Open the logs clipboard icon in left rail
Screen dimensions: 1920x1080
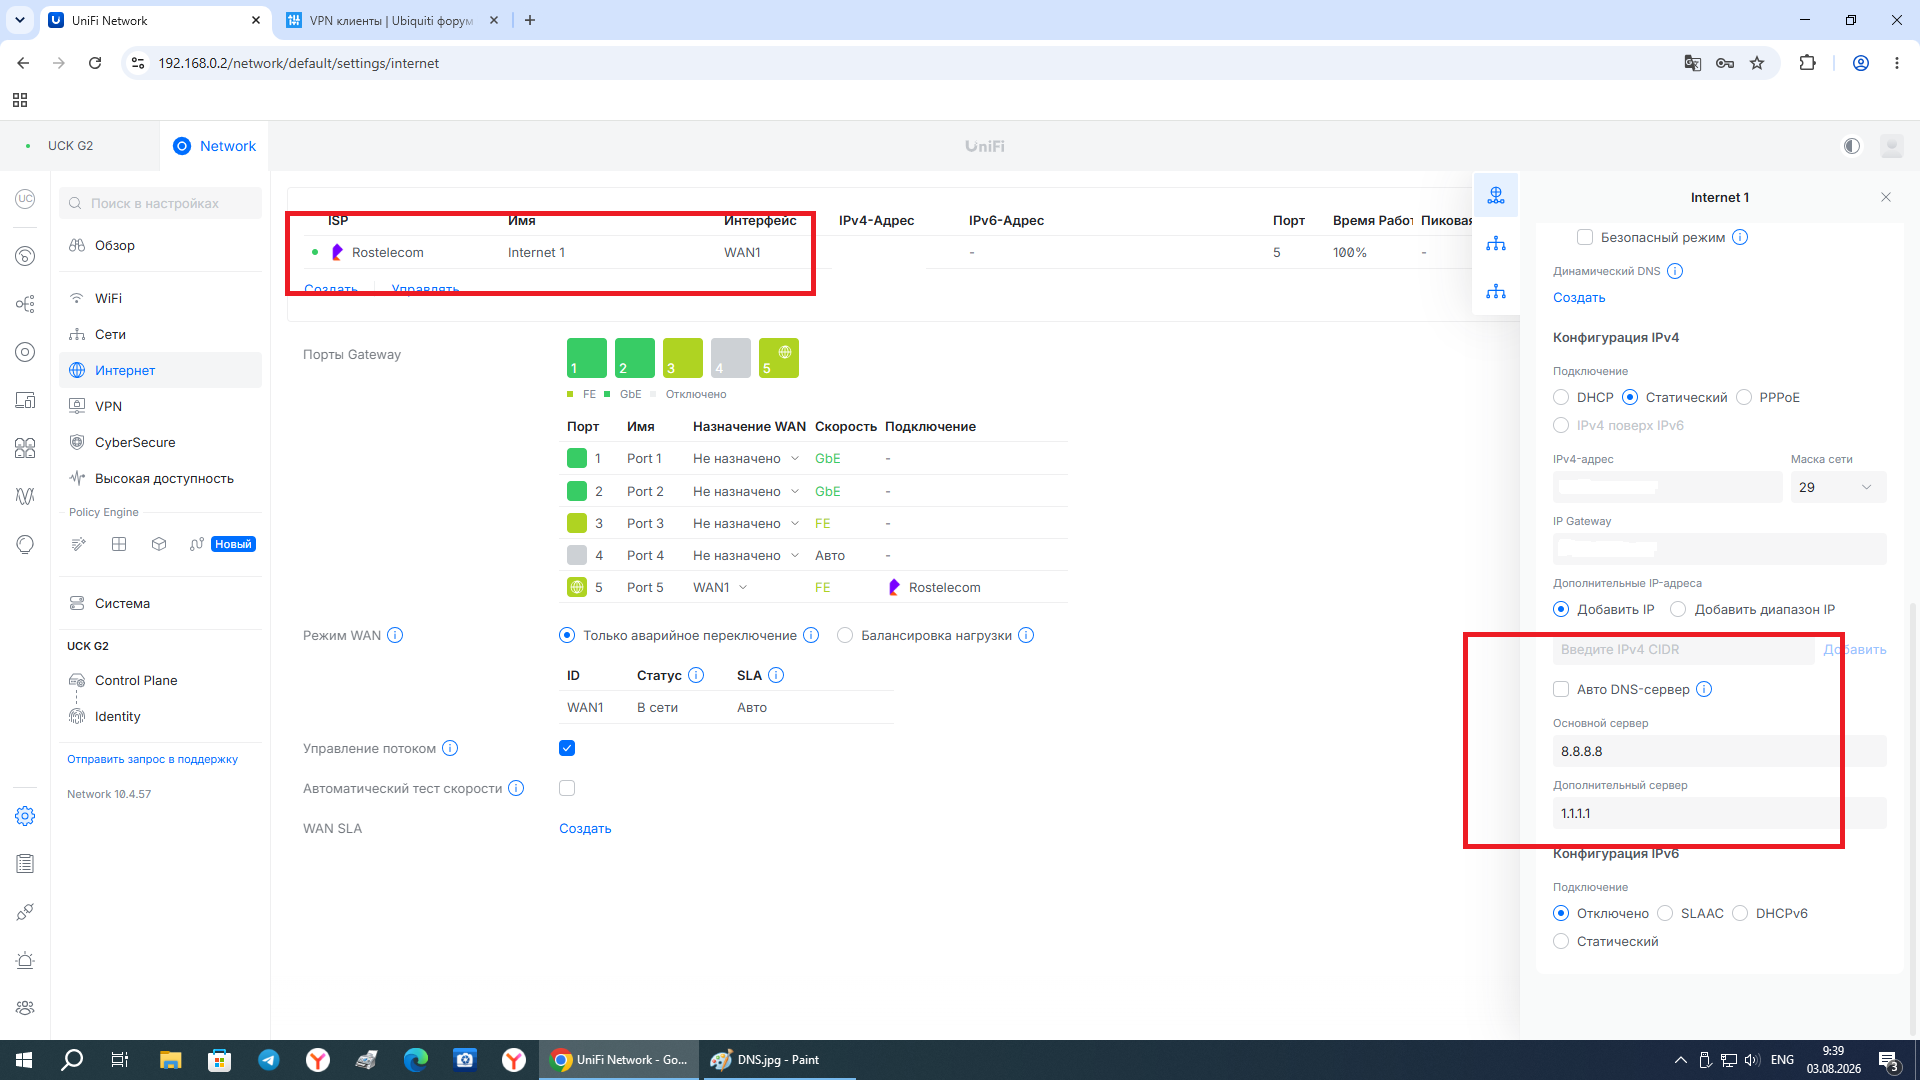point(25,864)
